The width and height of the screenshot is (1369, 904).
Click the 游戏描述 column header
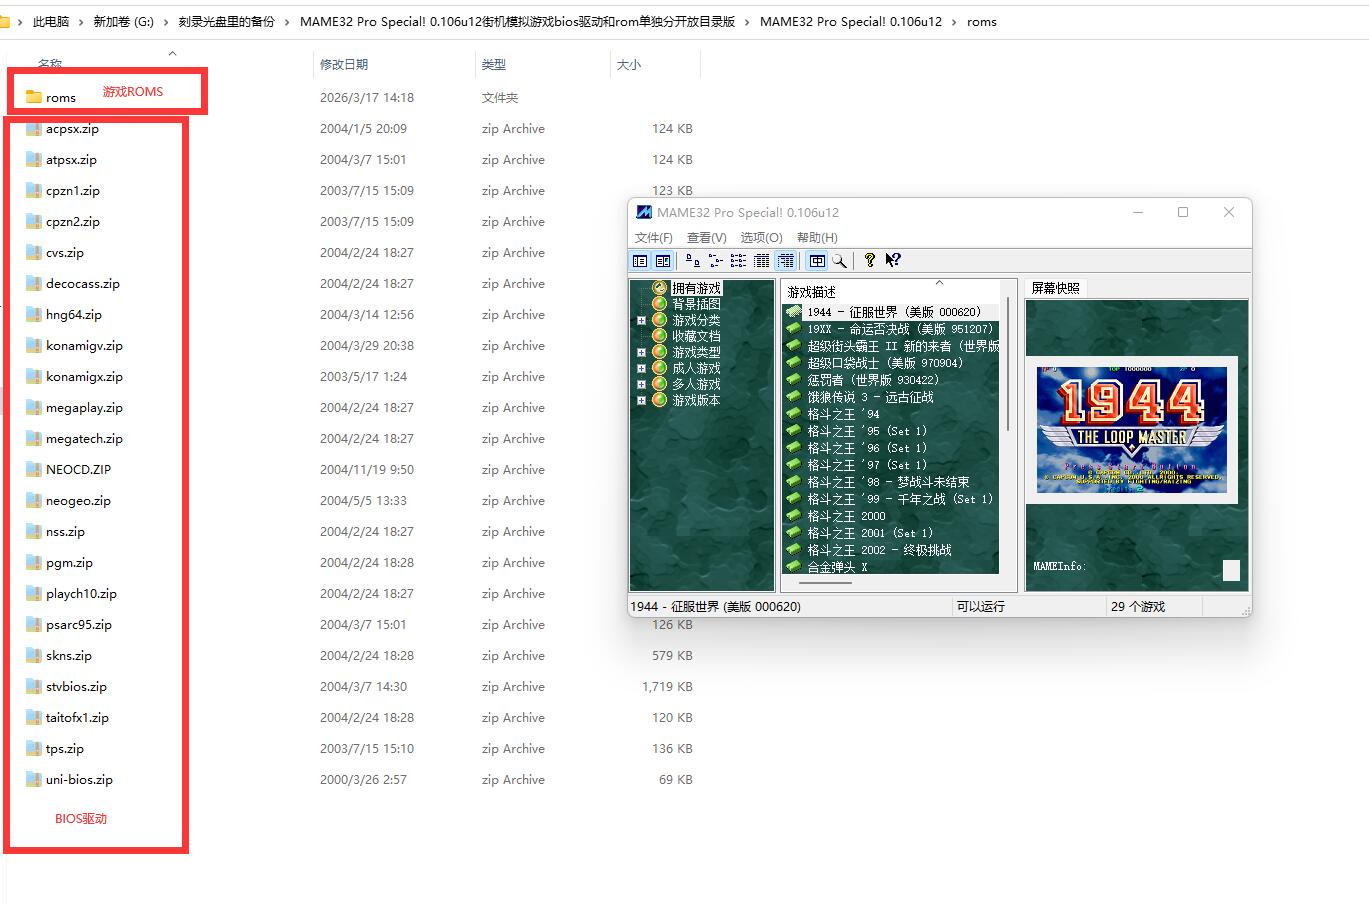pos(811,292)
